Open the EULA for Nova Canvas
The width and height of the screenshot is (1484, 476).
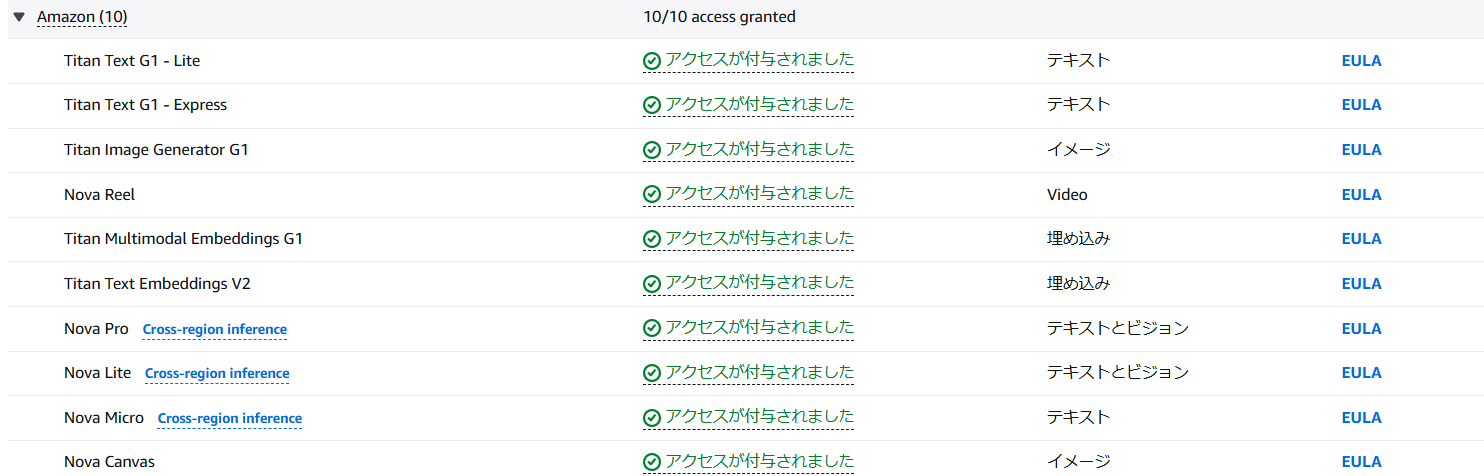(1361, 462)
